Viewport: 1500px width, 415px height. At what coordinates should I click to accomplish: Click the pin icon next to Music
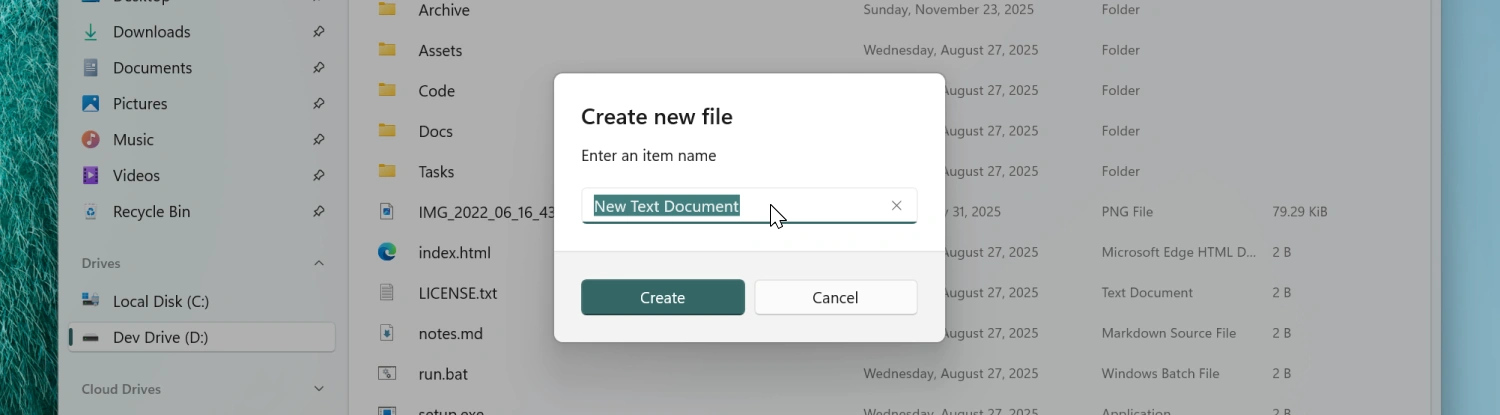318,140
